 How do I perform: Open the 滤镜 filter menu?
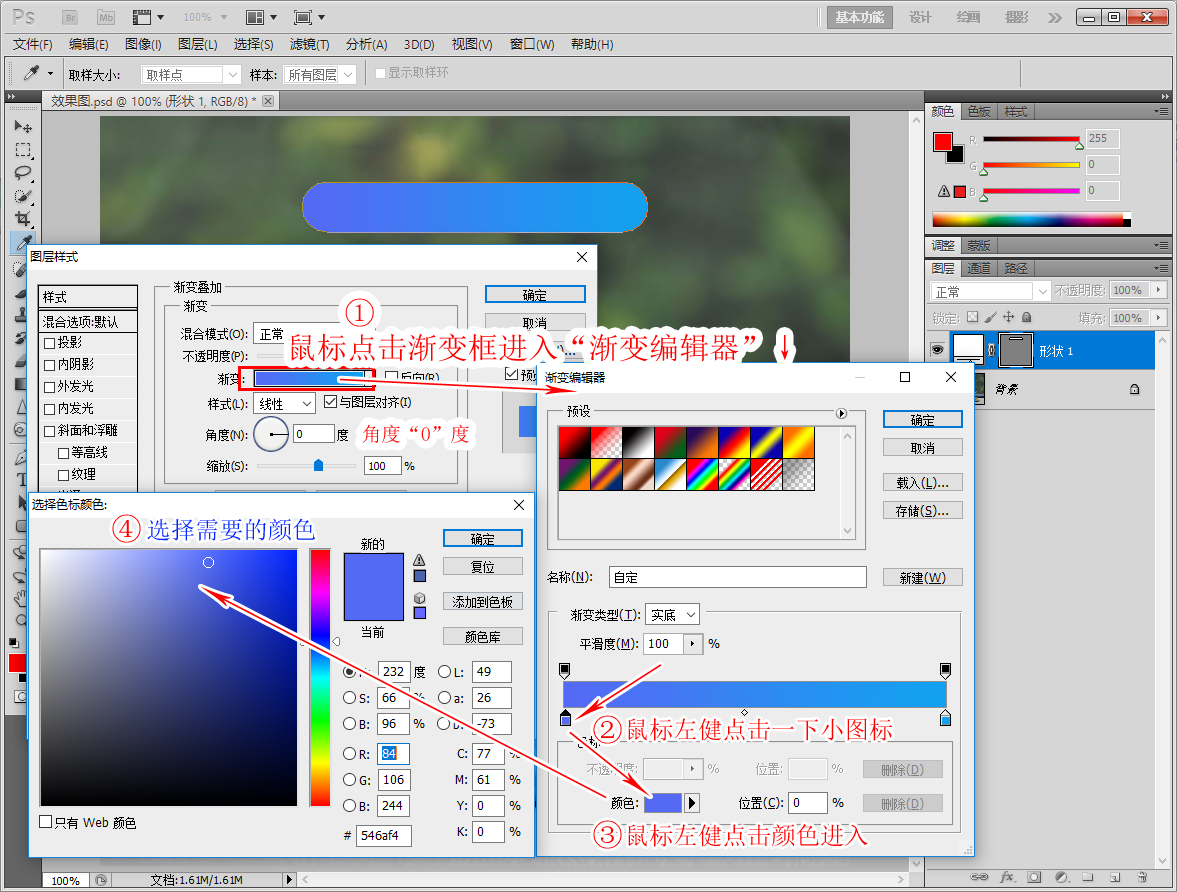[309, 44]
